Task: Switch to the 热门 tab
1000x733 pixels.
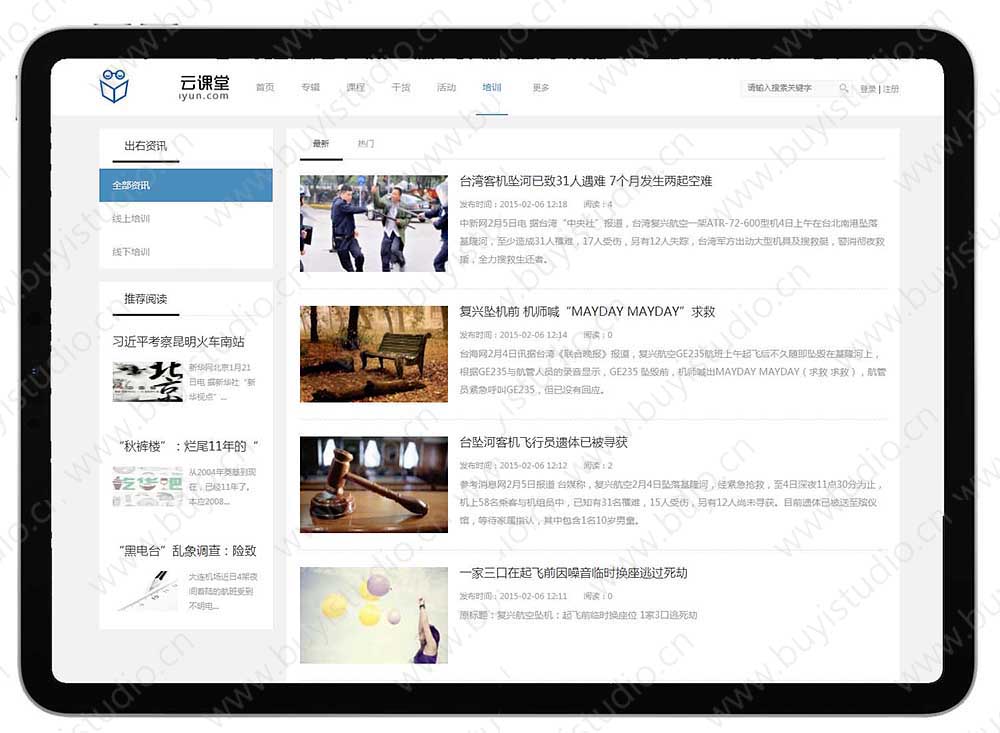Action: (366, 144)
